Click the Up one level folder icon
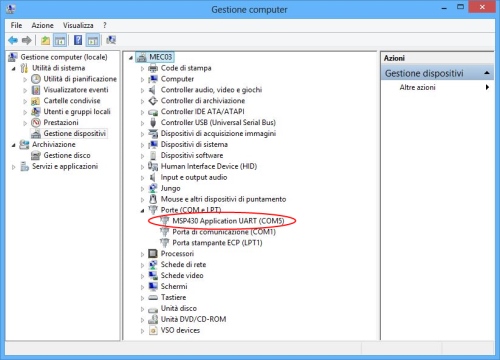The image size is (500, 360). click(45, 41)
